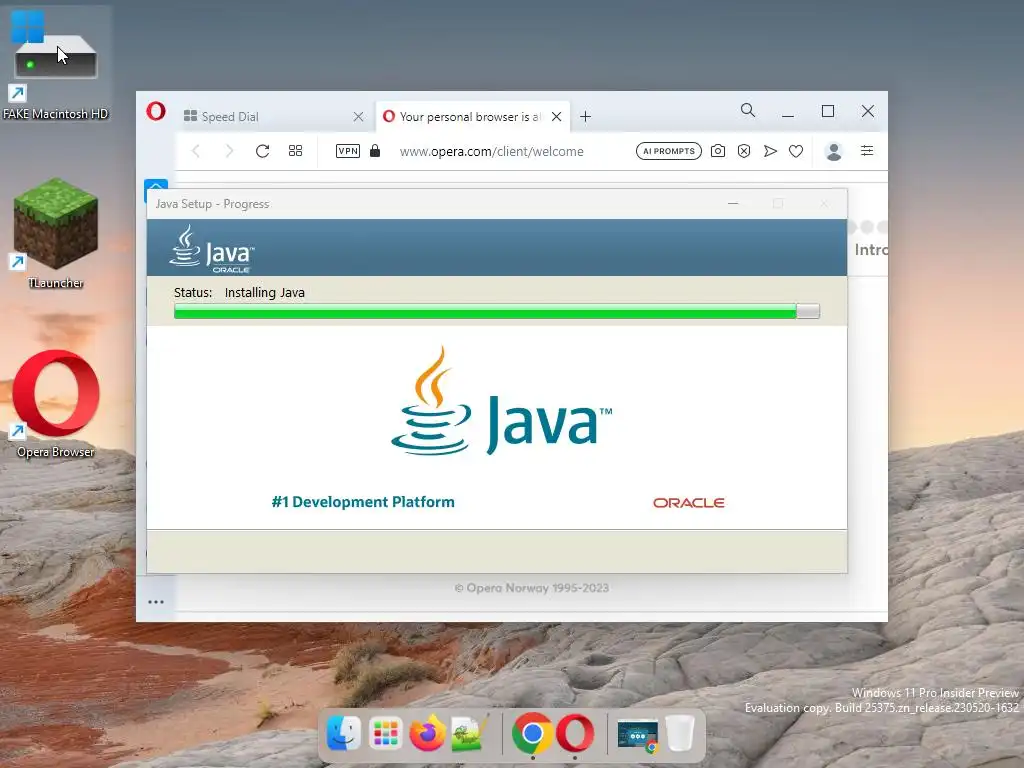Open AI PROMPTS button

click(669, 151)
